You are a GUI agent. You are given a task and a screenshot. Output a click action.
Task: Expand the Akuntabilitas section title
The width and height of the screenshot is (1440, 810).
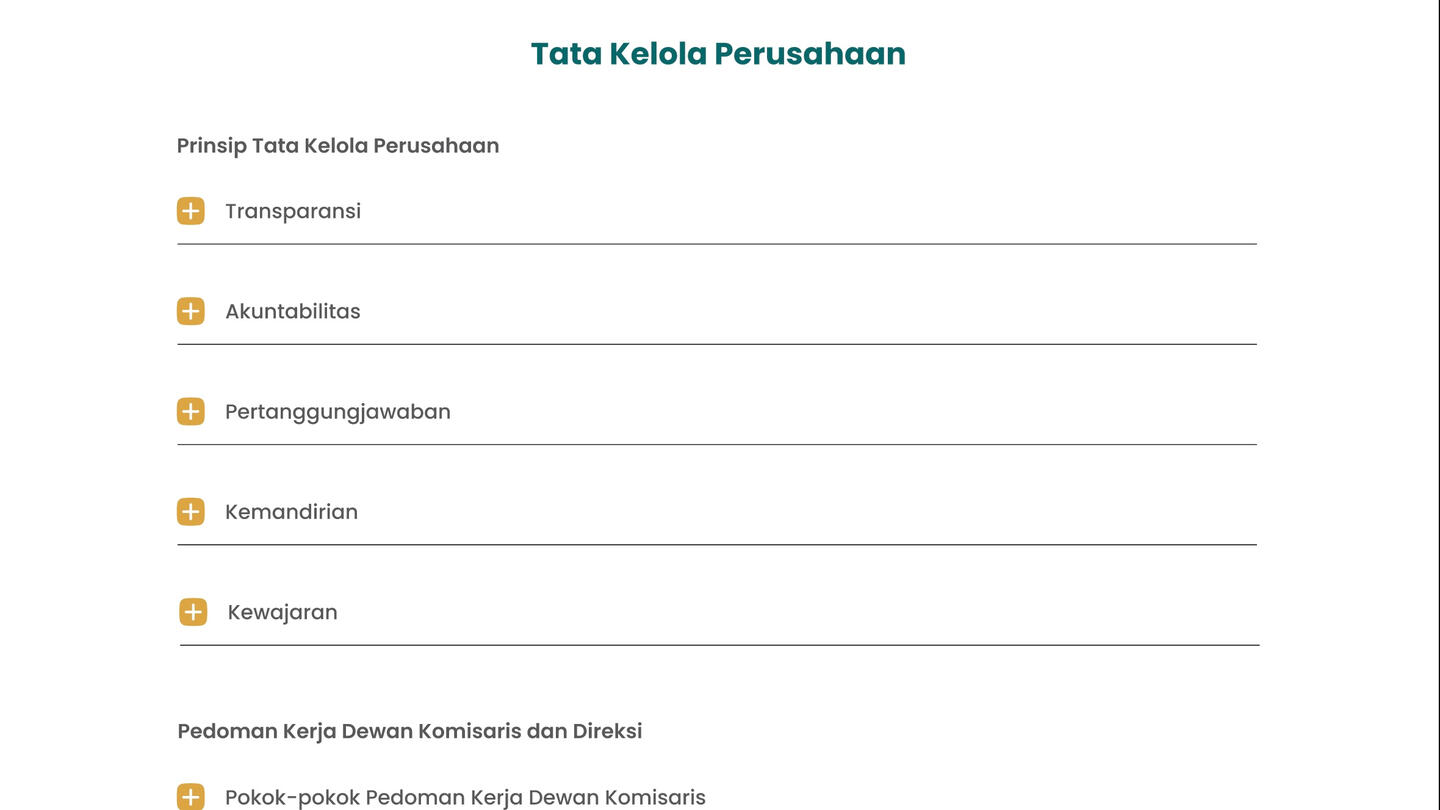click(x=293, y=311)
